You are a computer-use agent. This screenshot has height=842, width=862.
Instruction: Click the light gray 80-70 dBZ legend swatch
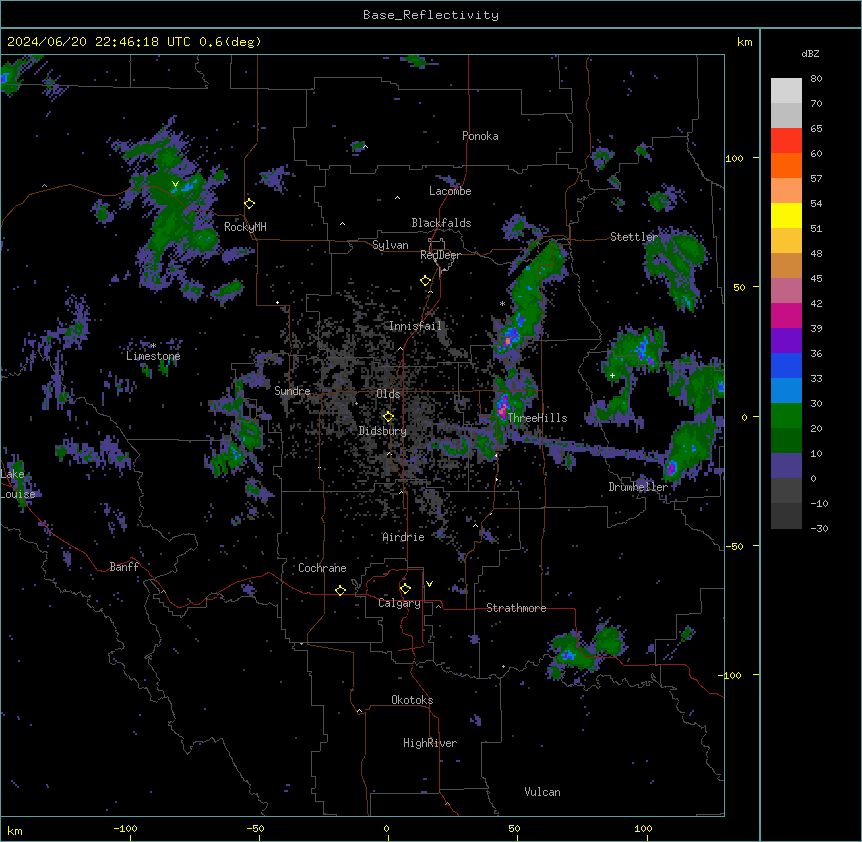tap(786, 91)
